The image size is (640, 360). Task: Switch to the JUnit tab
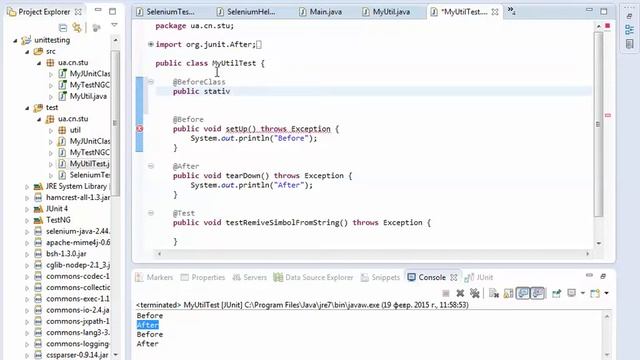479,278
